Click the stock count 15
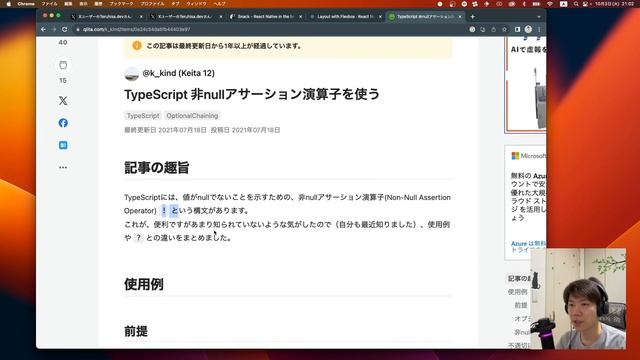Screen dimensions: 640x360 click(63, 80)
